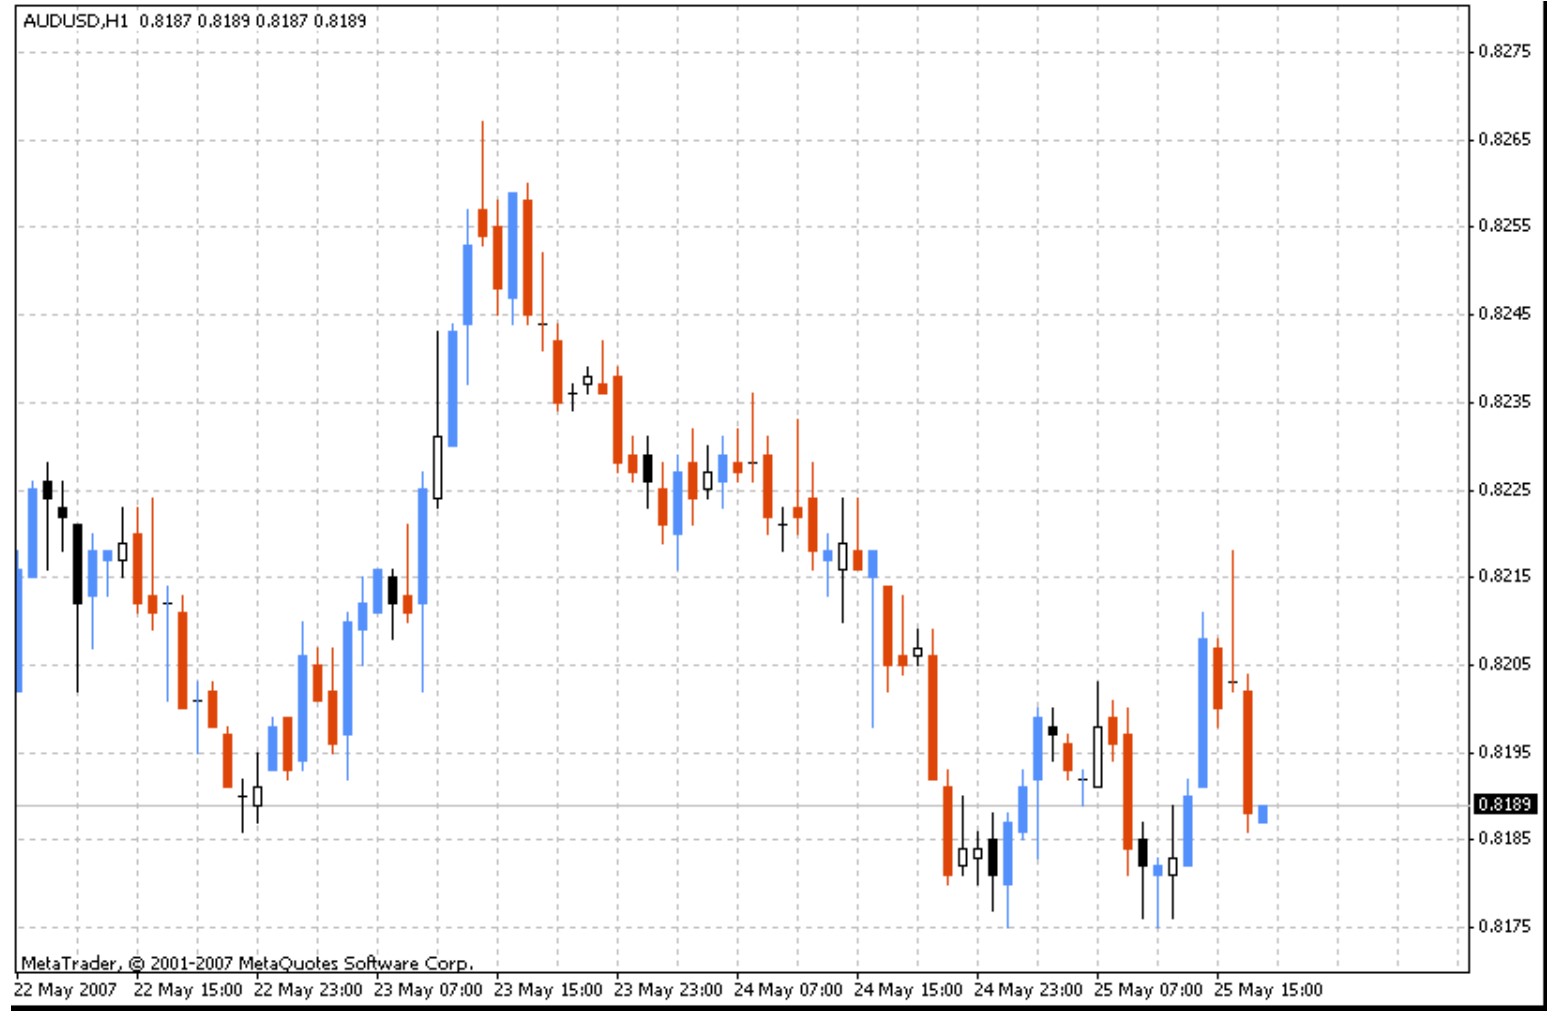
Task: Click the 25 May 15:00 time label
Action: (x=1268, y=990)
